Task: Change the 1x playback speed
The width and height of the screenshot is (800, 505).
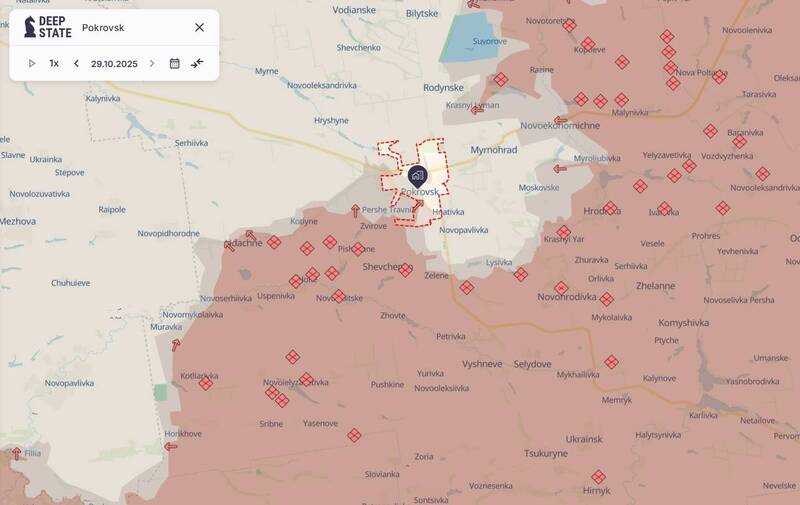Action: [x=54, y=63]
